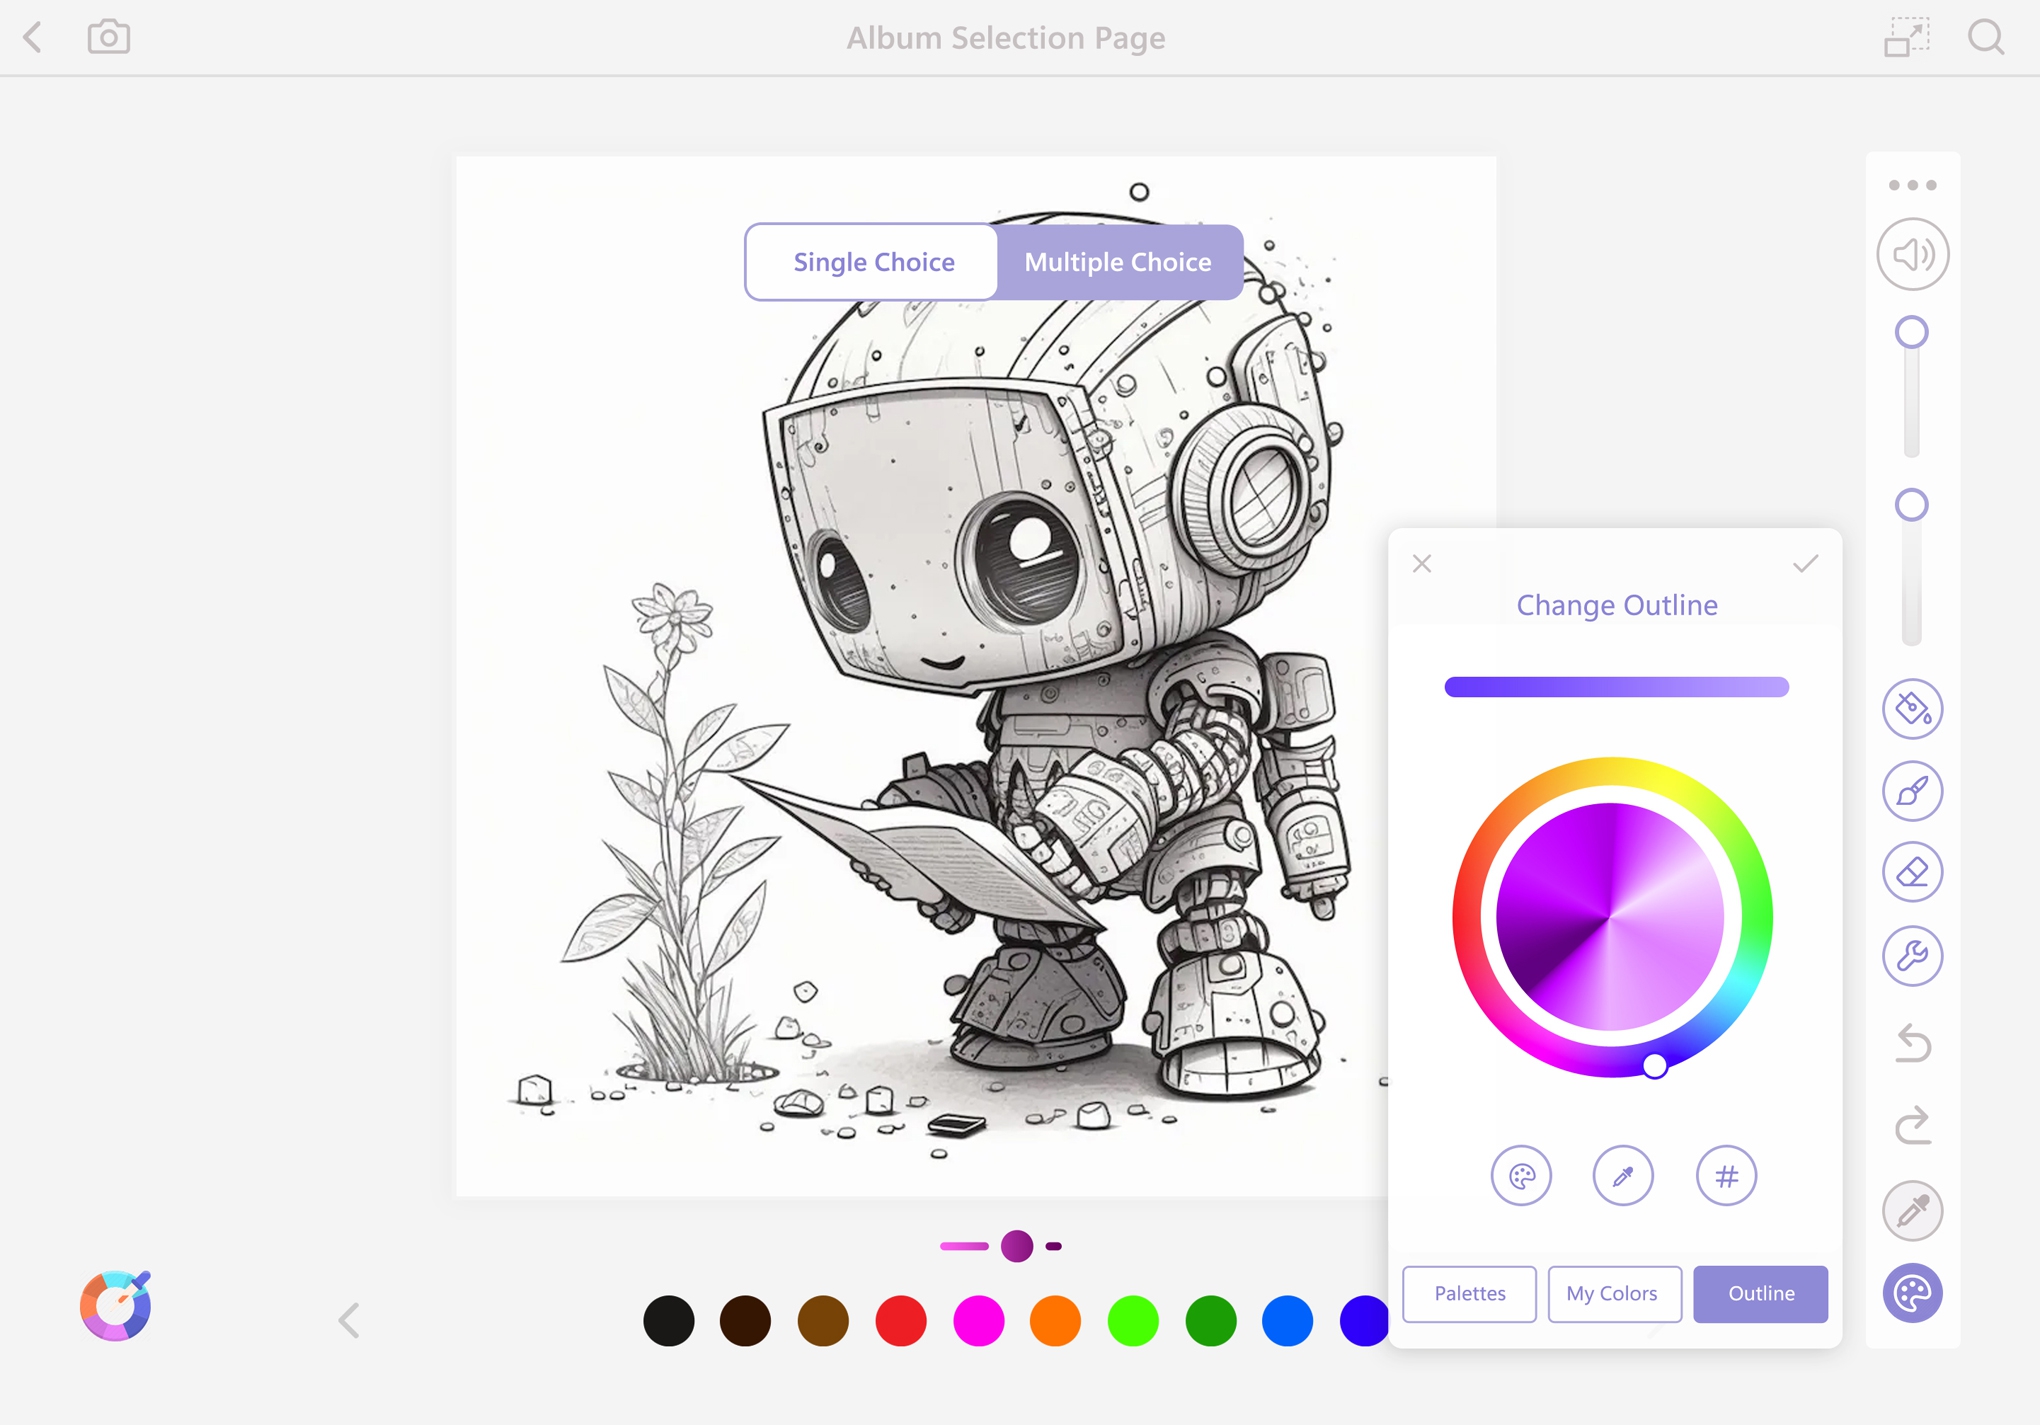Open the search magnifier icon
2040x1425 pixels.
(1986, 37)
